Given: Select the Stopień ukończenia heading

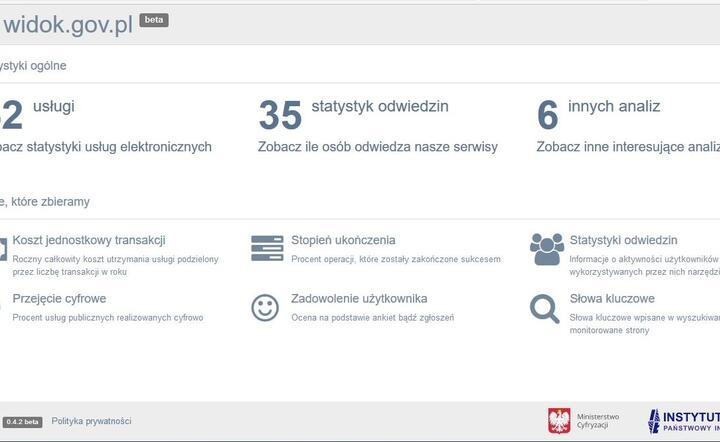Looking at the screenshot, I should [x=343, y=240].
